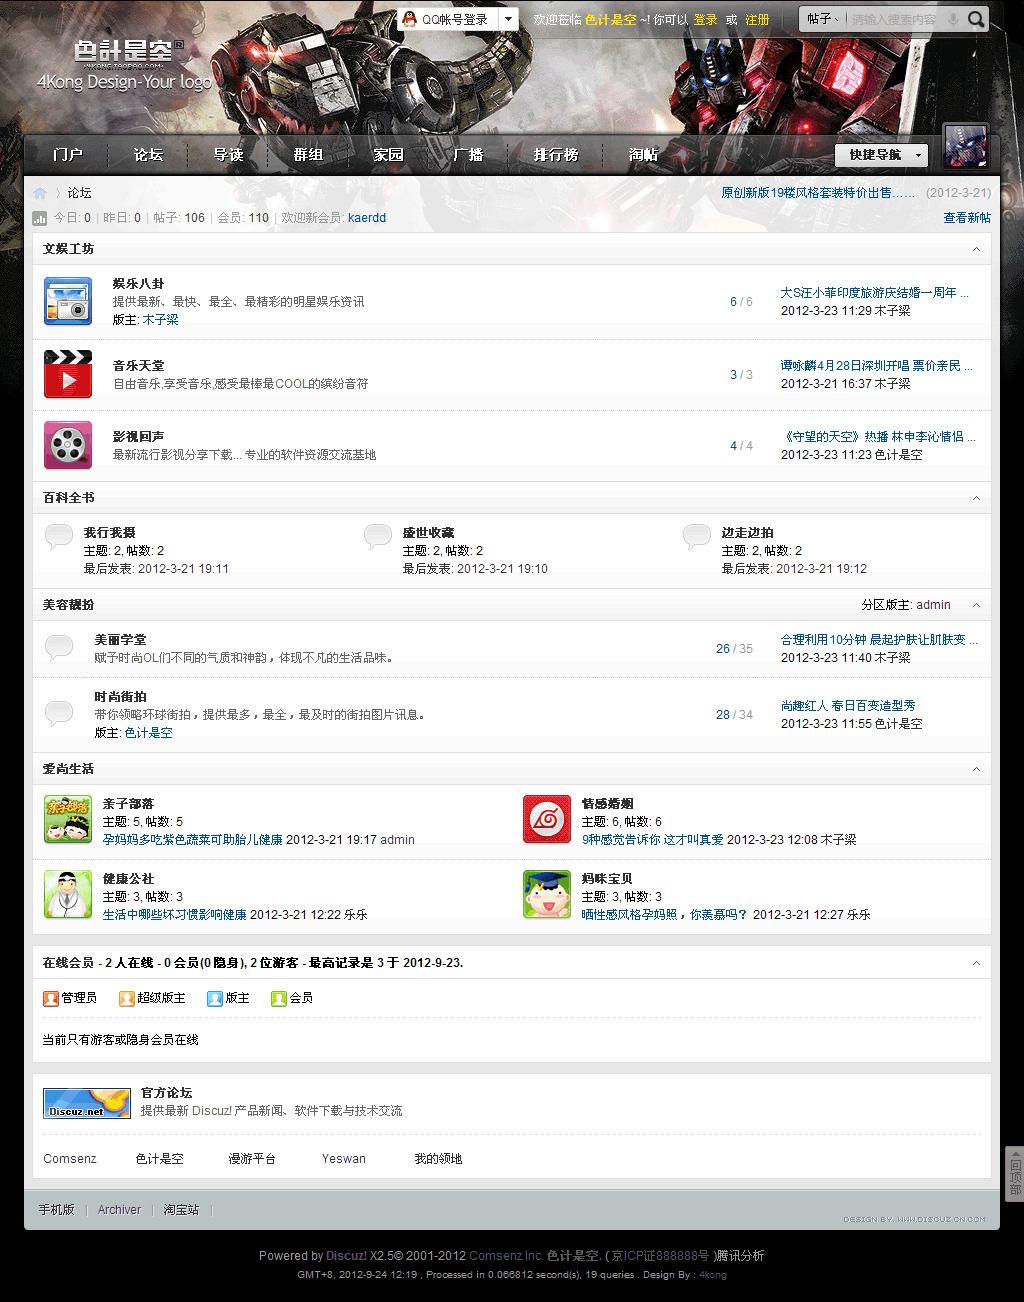Image resolution: width=1024 pixels, height=1302 pixels.
Task: Click the home icon in breadcrumb
Action: pyautogui.click(x=40, y=193)
